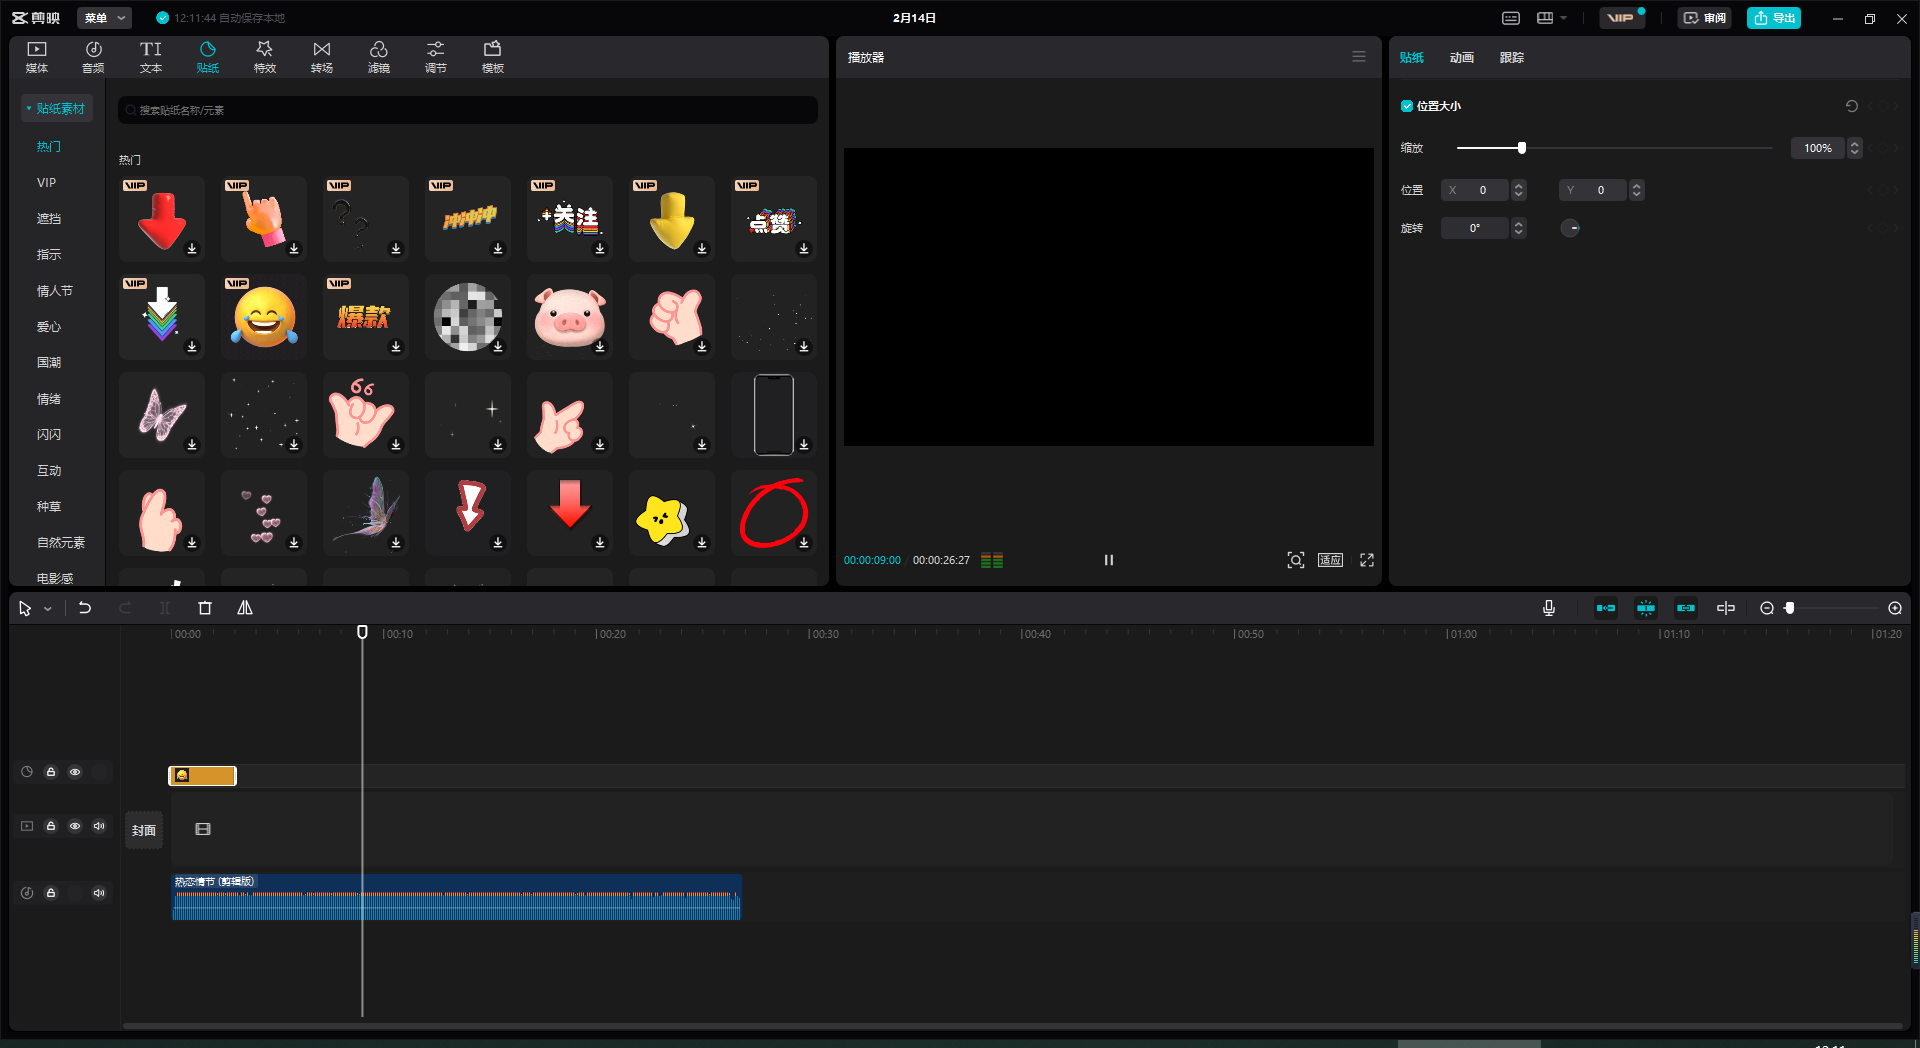Click the color scope icon beside the timecode

[992, 560]
